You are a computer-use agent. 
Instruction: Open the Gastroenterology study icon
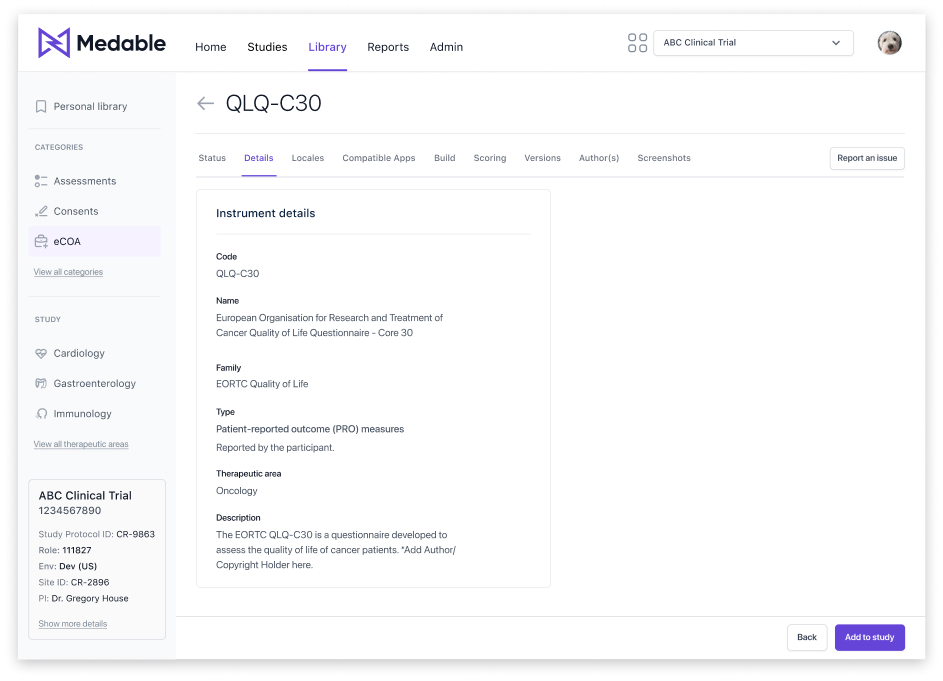pyautogui.click(x=41, y=383)
